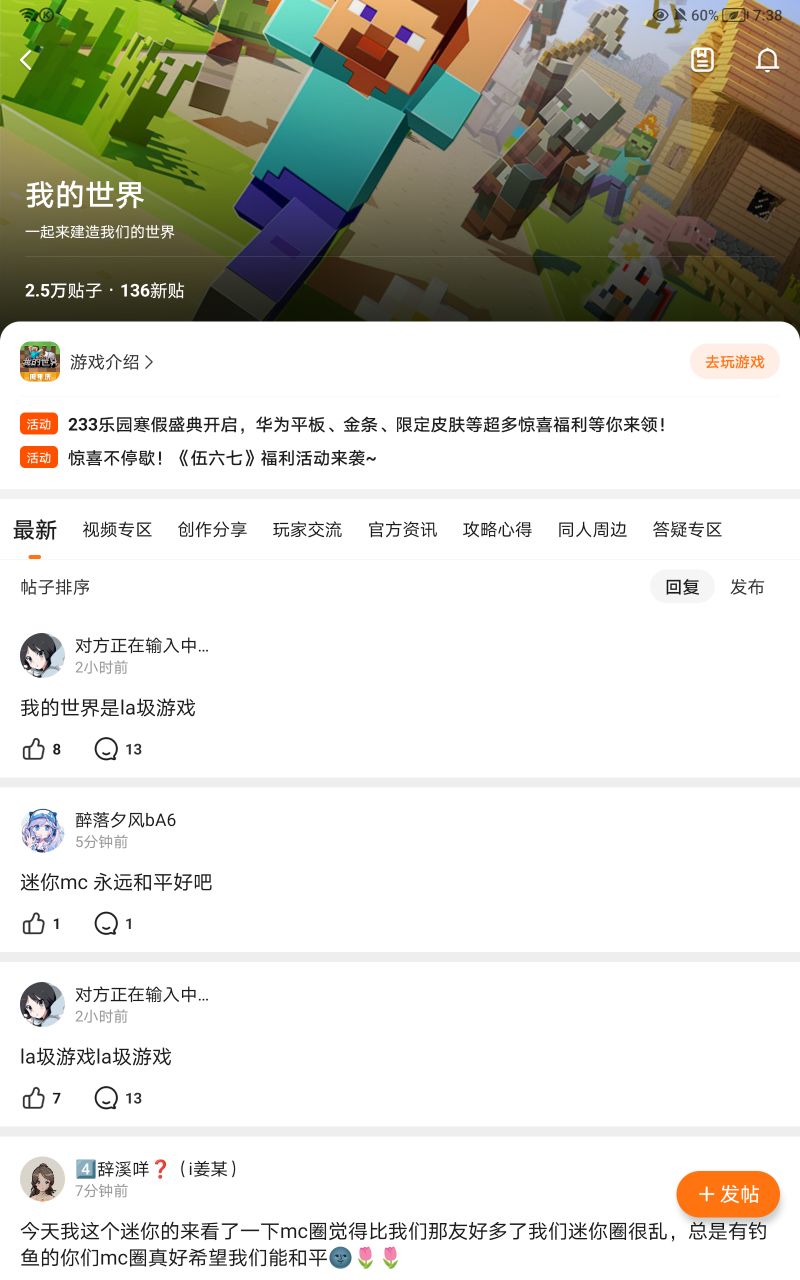Open profile avatar of 辞溪咩 user
This screenshot has width=800, height=1280.
(42, 1179)
